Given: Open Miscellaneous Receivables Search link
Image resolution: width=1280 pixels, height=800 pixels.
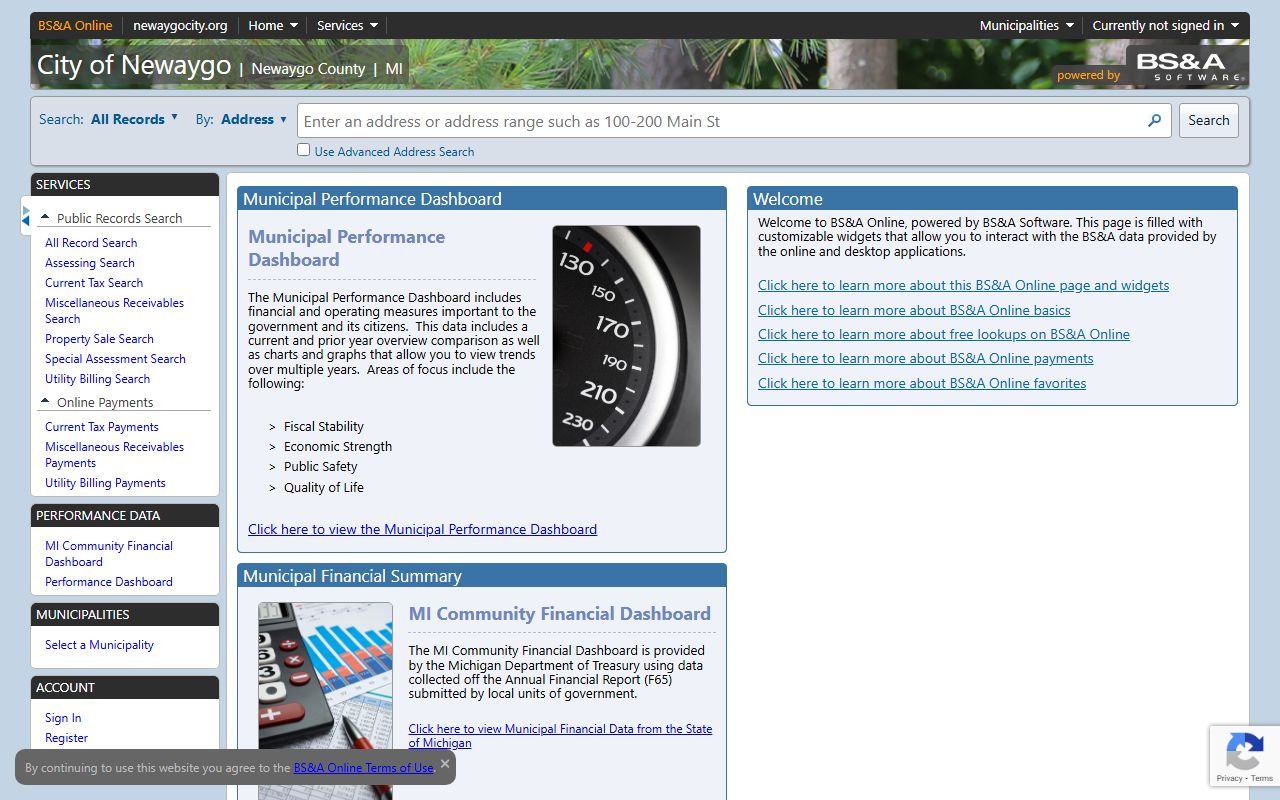Looking at the screenshot, I should pos(114,311).
